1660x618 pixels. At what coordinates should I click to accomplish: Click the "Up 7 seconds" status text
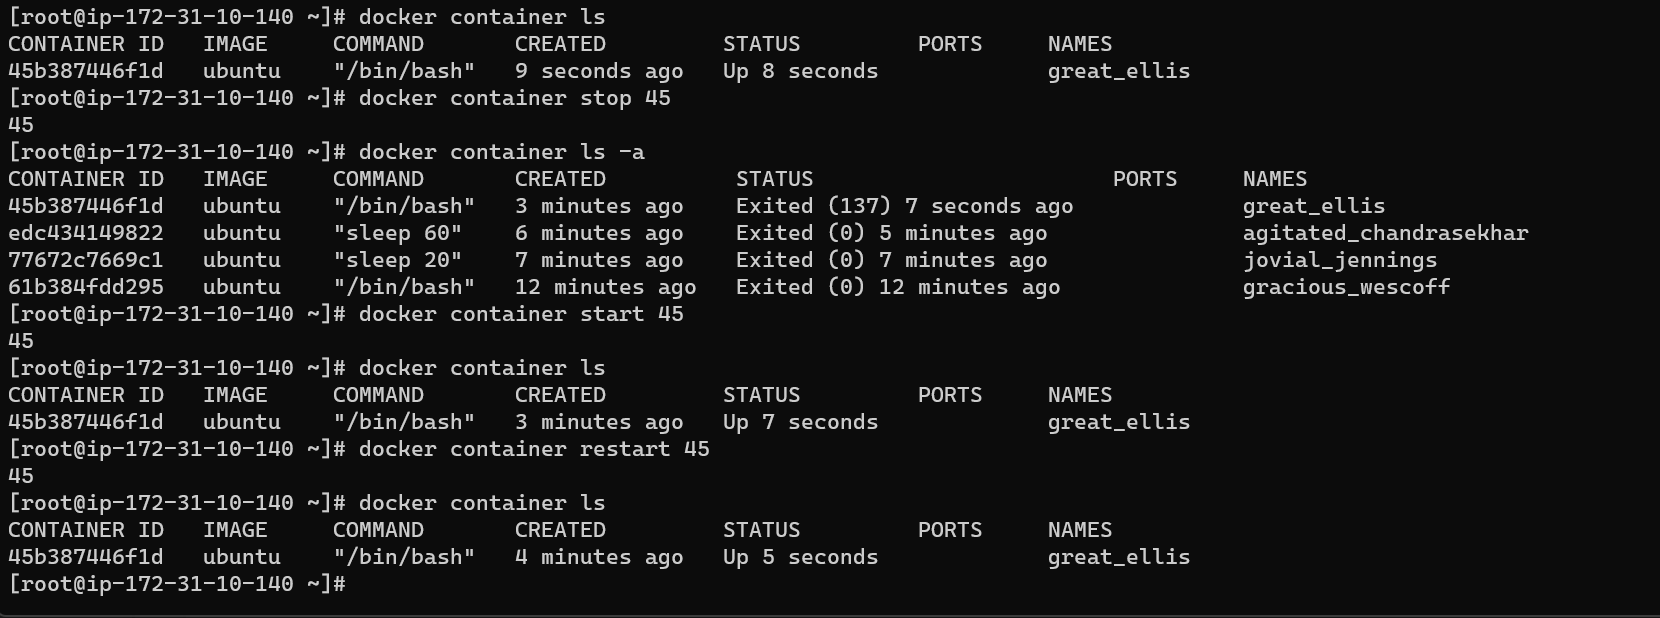801,422
